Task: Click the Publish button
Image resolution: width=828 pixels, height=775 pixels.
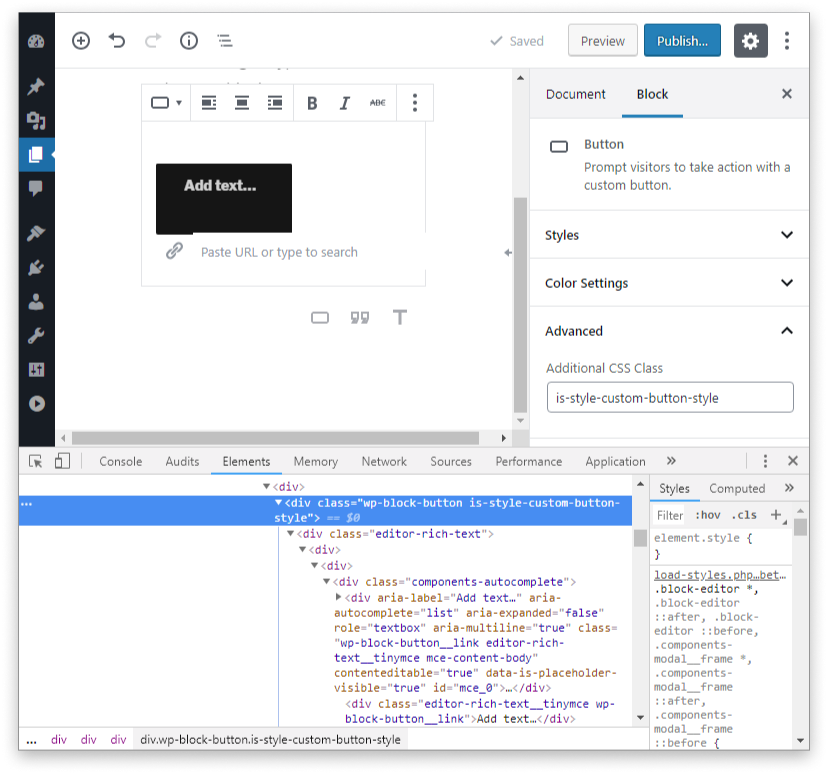Action: (682, 41)
